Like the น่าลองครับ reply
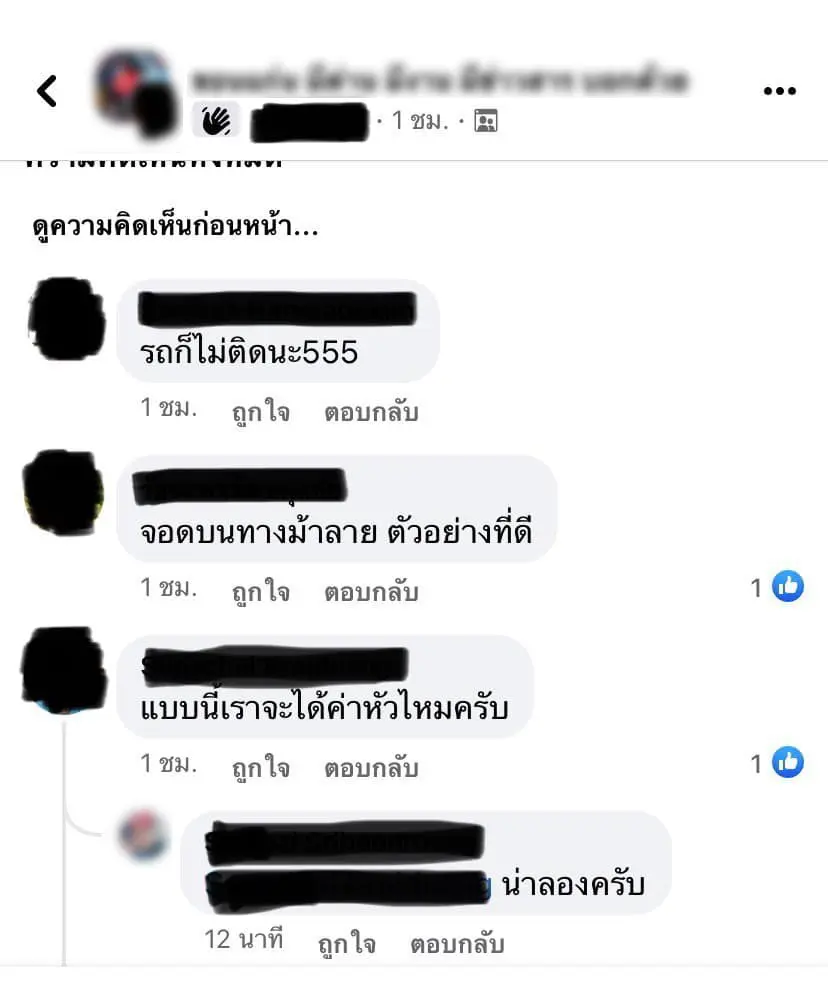This screenshot has height=988, width=828. tap(347, 944)
